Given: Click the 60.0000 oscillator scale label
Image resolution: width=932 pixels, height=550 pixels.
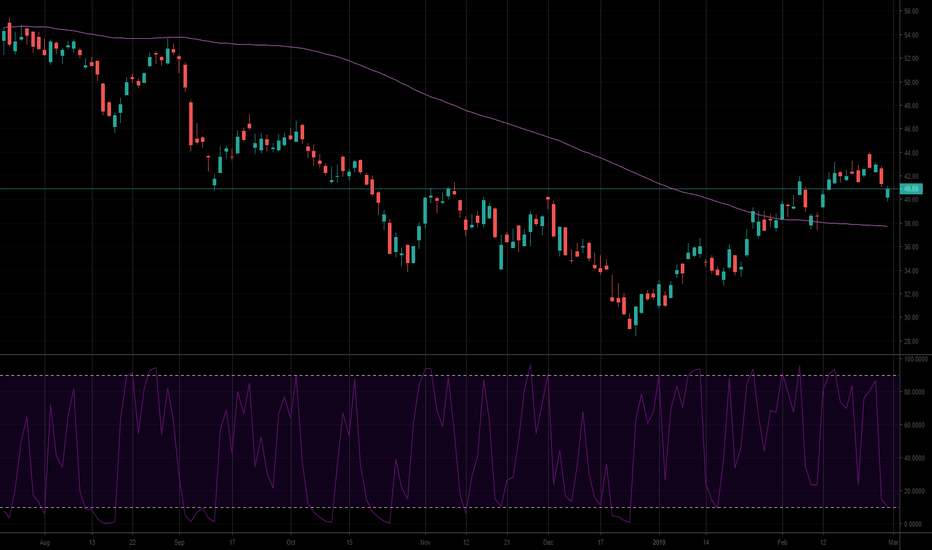Looking at the screenshot, I should point(915,425).
